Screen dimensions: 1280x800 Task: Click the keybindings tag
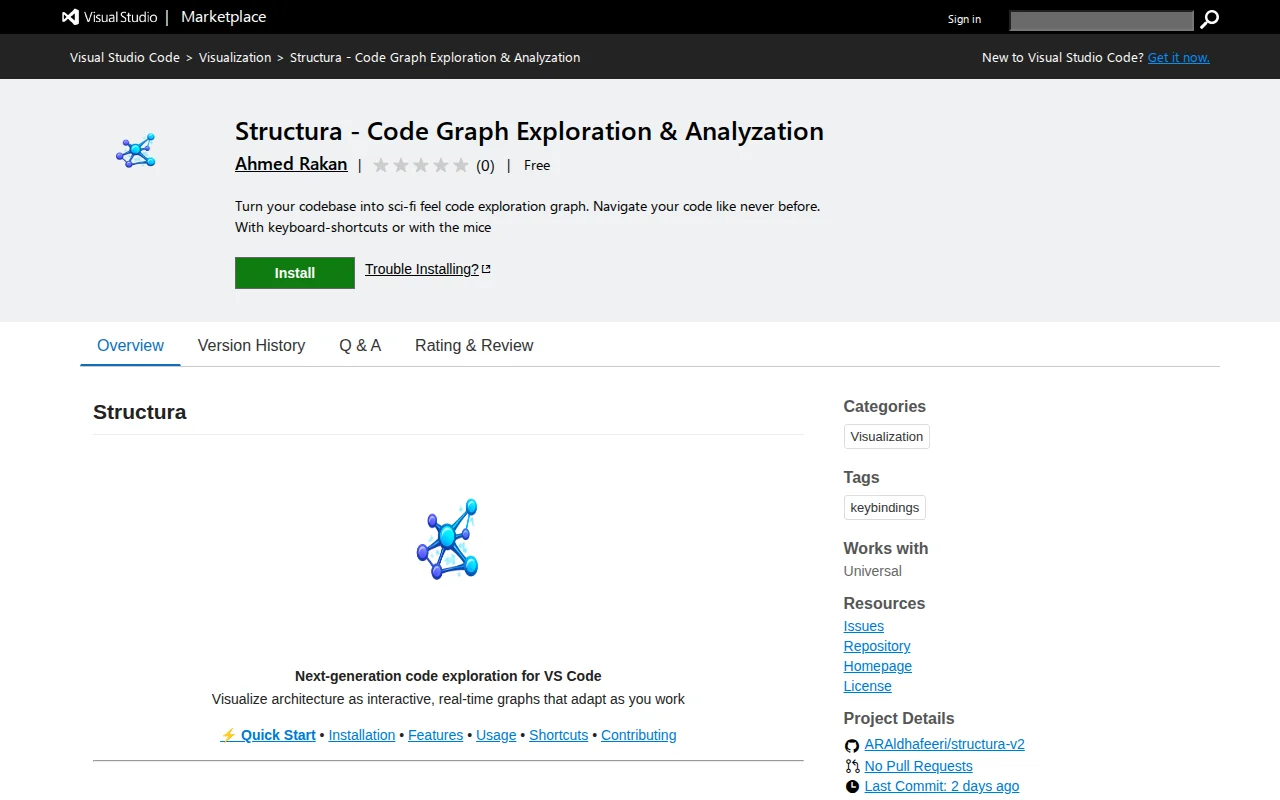pyautogui.click(x=885, y=508)
